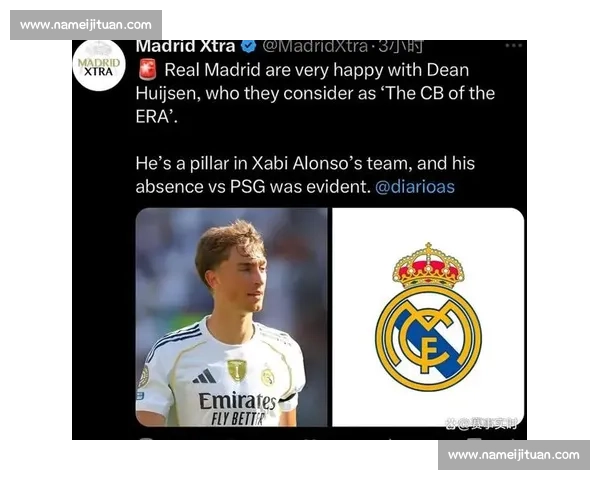
Task: Open the three-dot more options menu
Action: (x=513, y=46)
